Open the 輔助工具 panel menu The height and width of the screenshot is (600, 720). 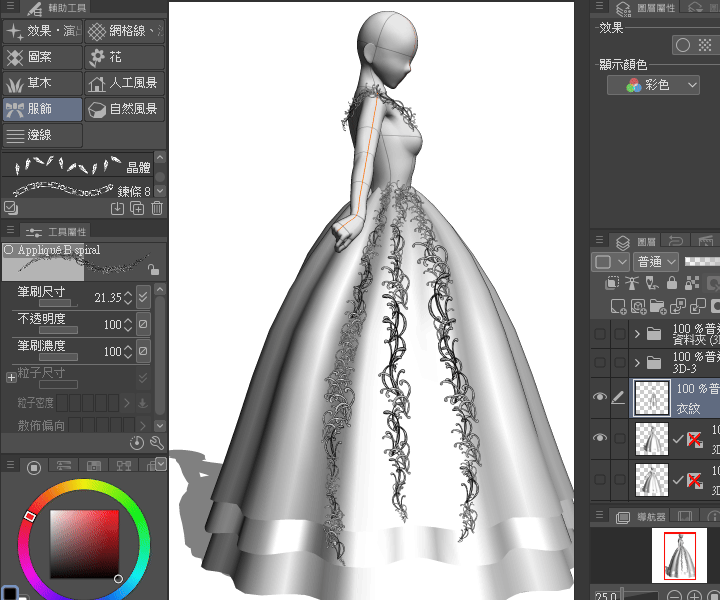pos(11,6)
